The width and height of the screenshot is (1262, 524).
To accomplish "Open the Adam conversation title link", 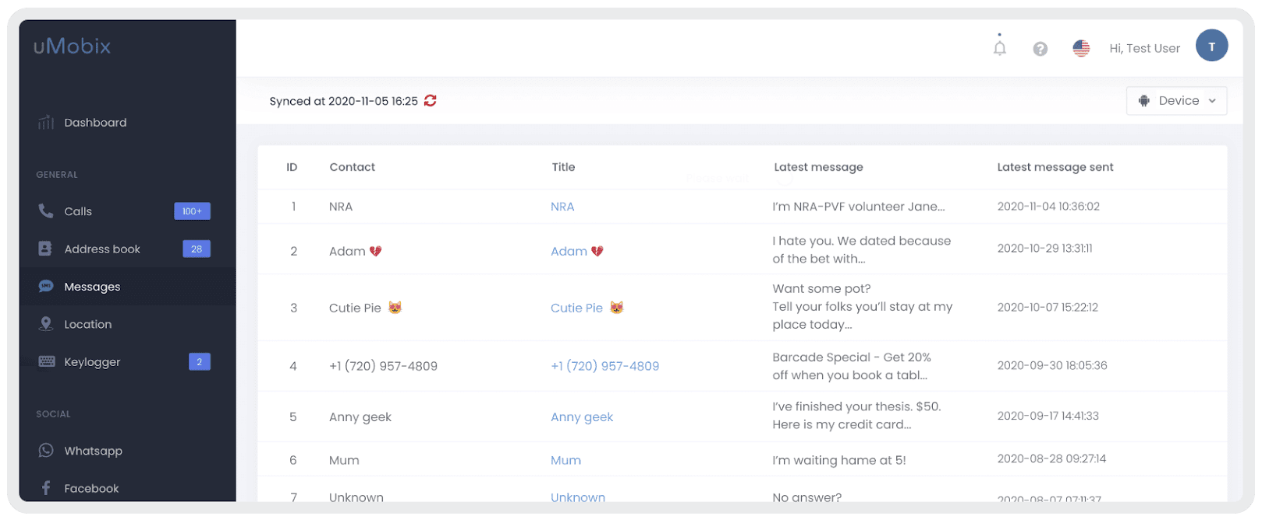I will (x=577, y=251).
